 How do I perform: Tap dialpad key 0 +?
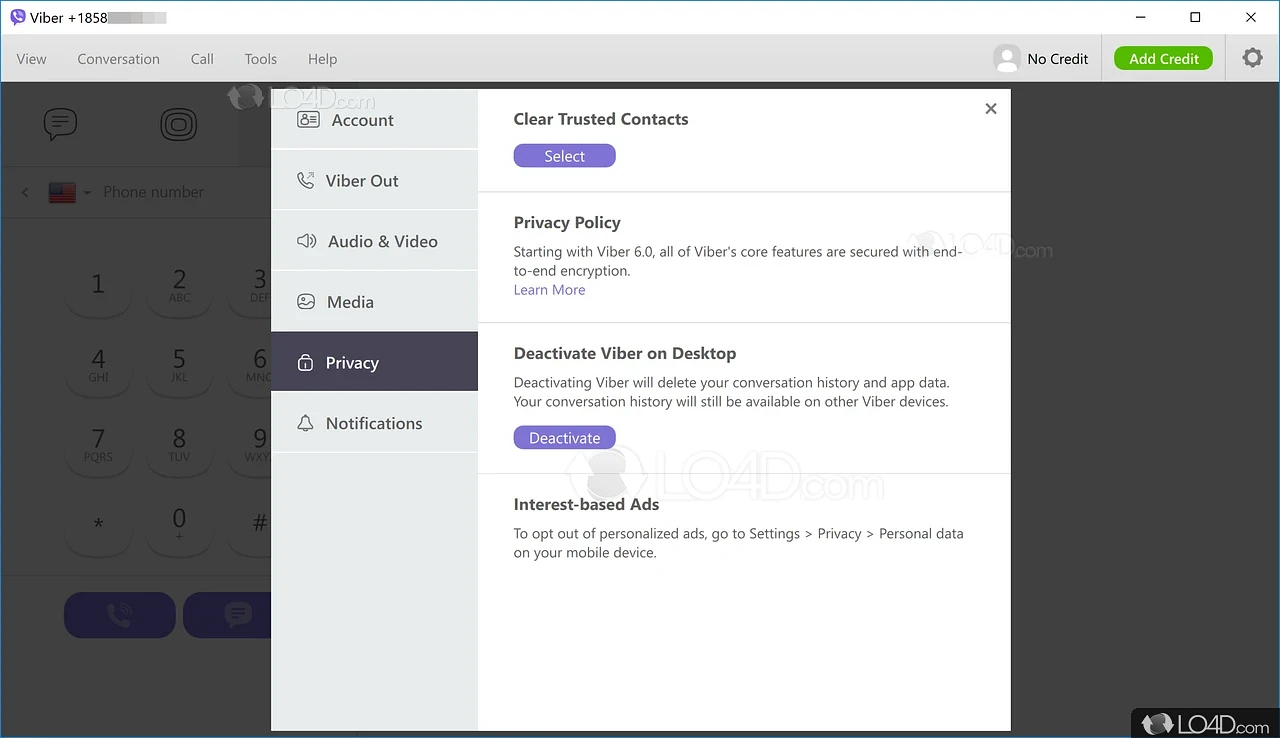click(x=179, y=524)
